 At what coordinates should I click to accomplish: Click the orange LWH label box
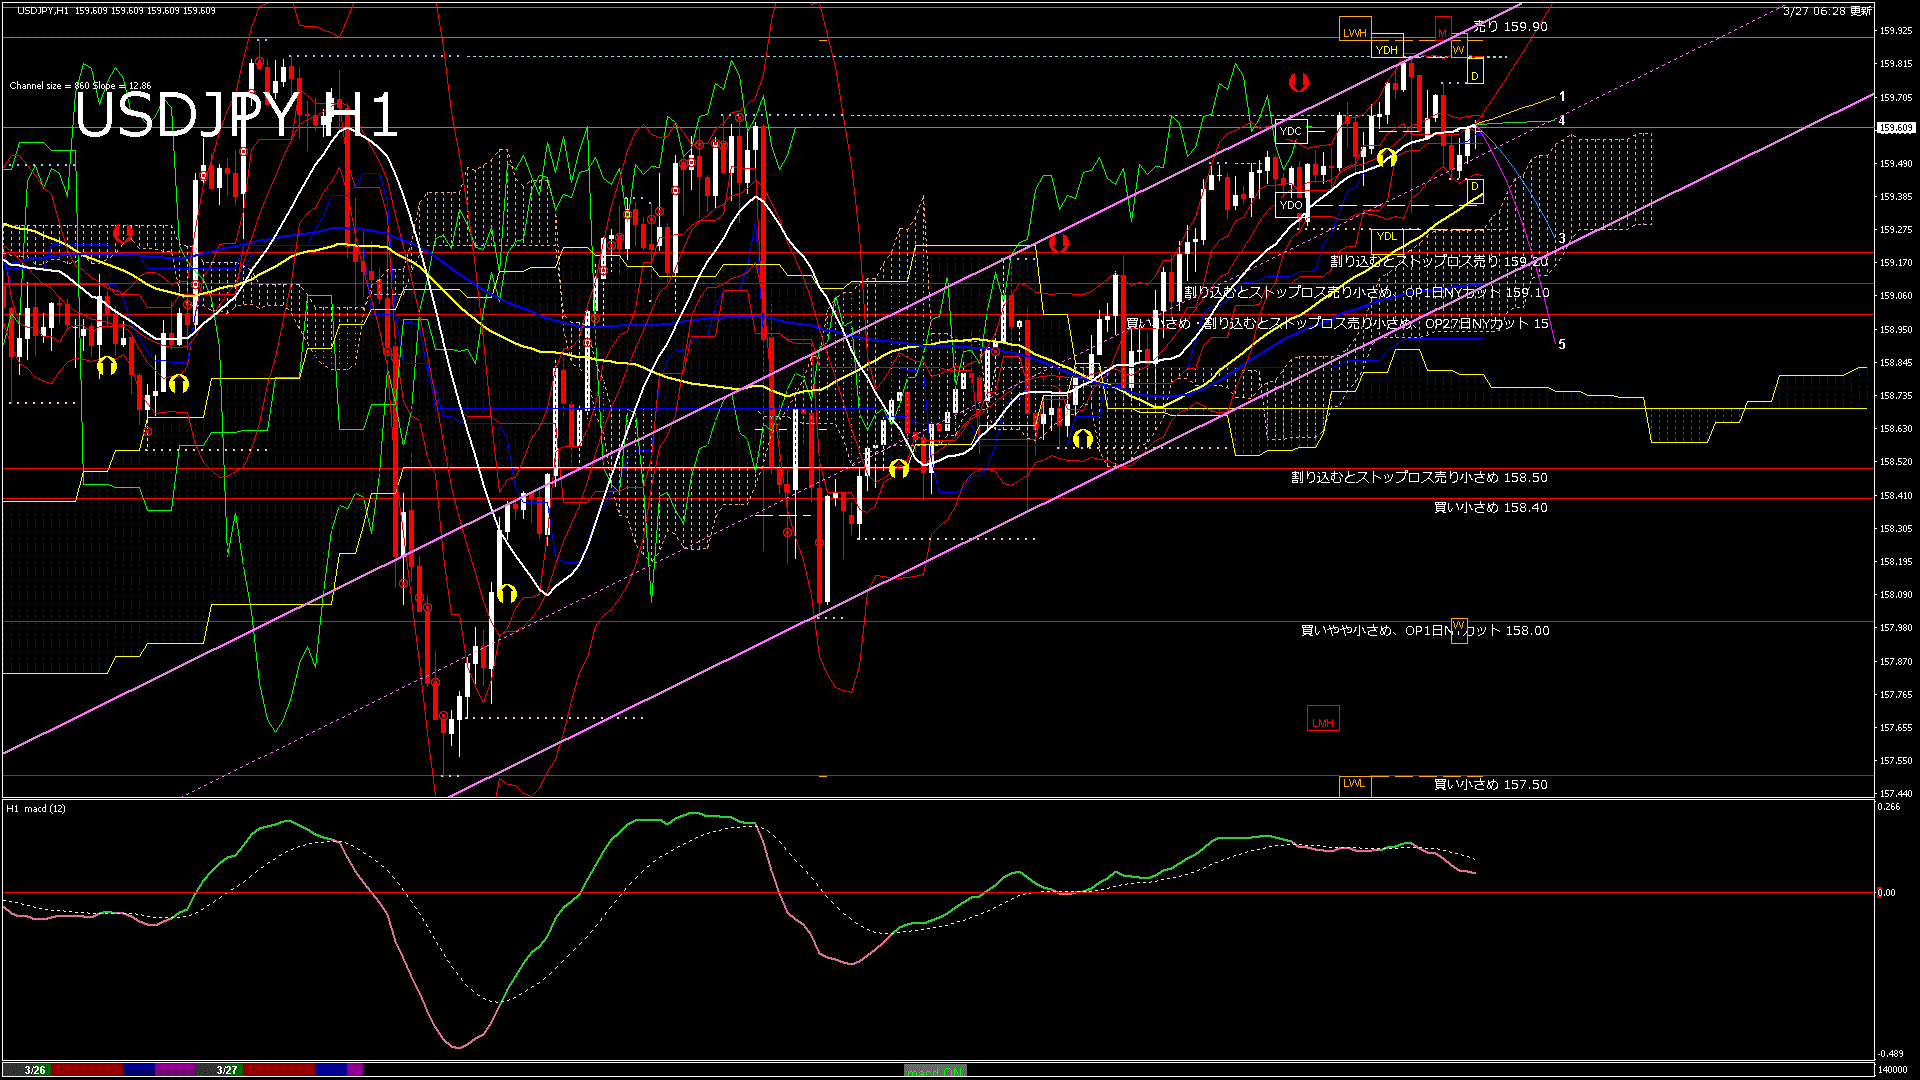[1356, 32]
